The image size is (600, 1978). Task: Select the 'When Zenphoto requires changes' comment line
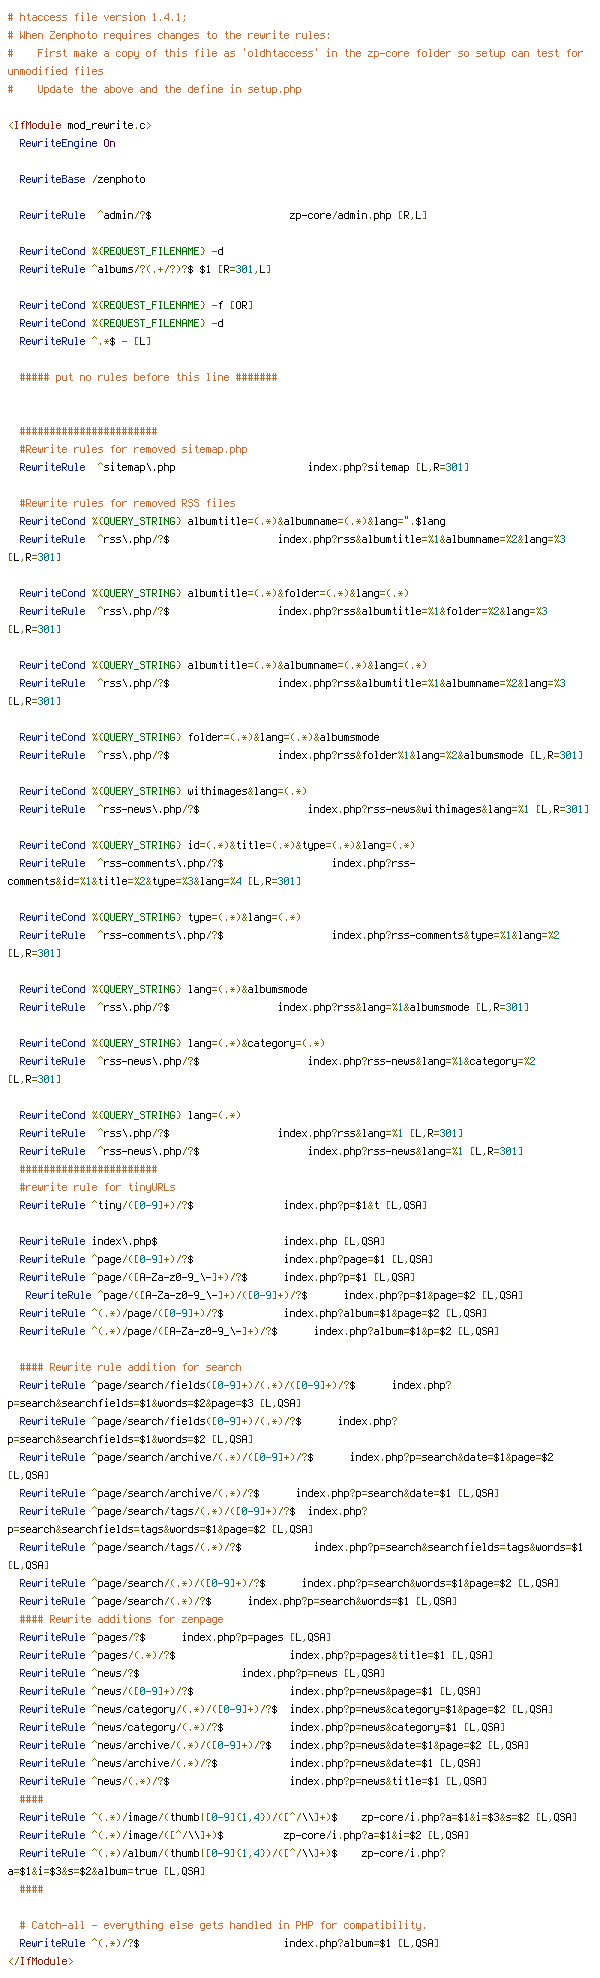tap(169, 35)
